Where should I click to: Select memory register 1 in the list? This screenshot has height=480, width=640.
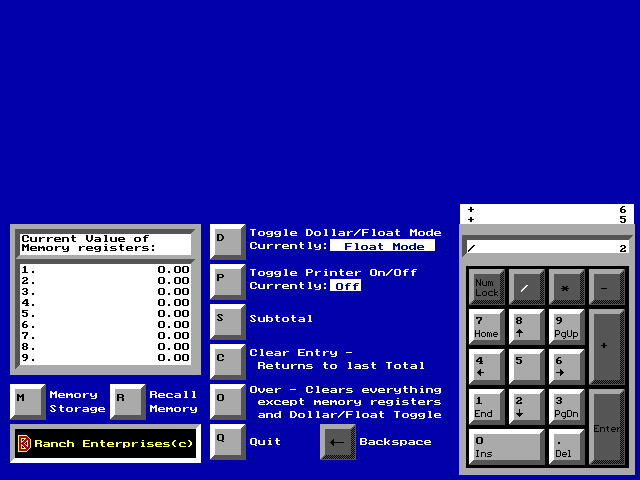[x=105, y=269]
